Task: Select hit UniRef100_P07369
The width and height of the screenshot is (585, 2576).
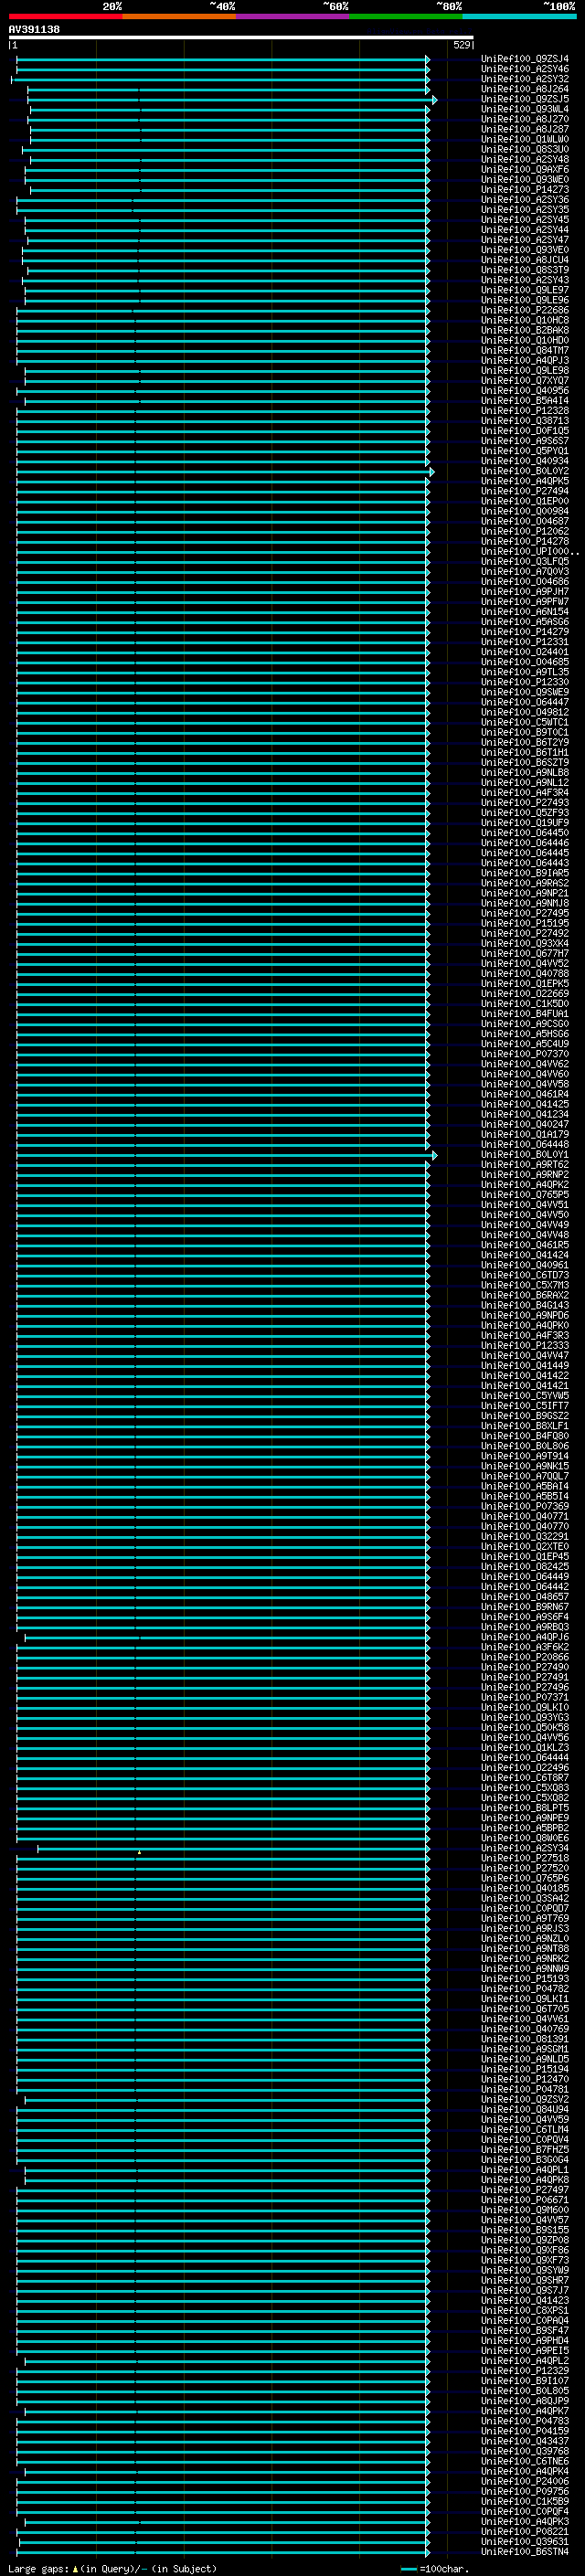Action: (524, 1507)
